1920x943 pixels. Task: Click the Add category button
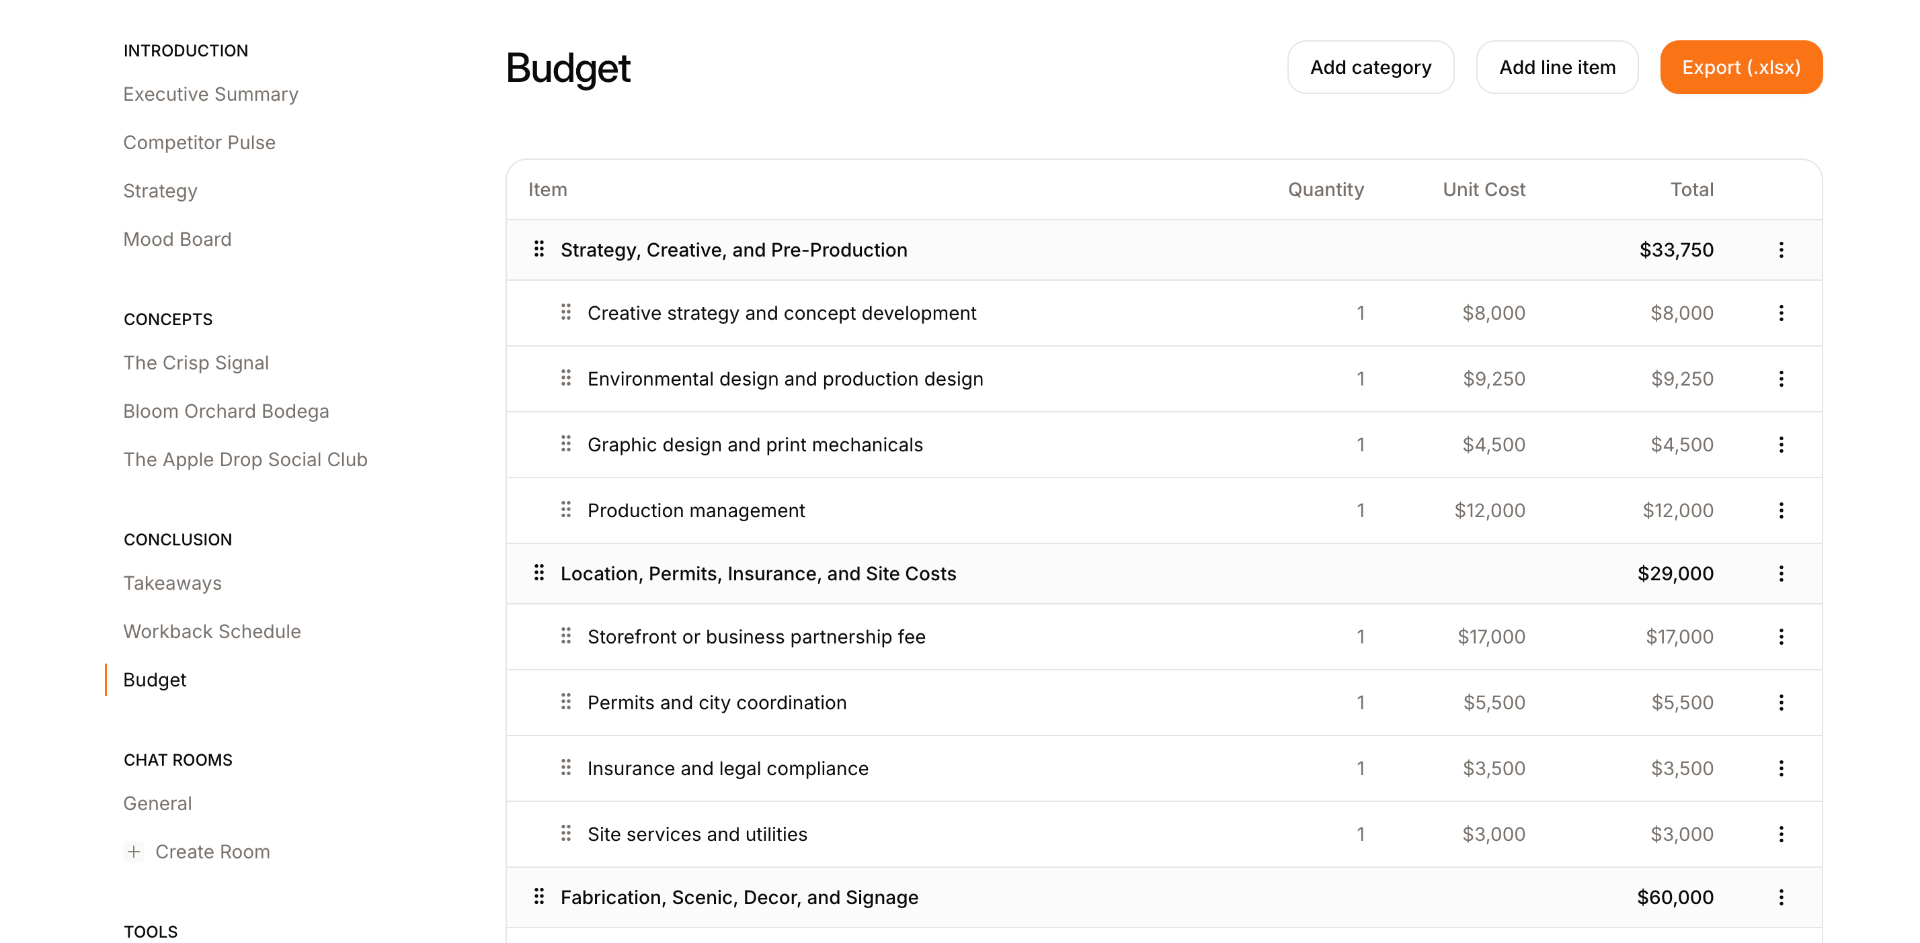pyautogui.click(x=1371, y=67)
